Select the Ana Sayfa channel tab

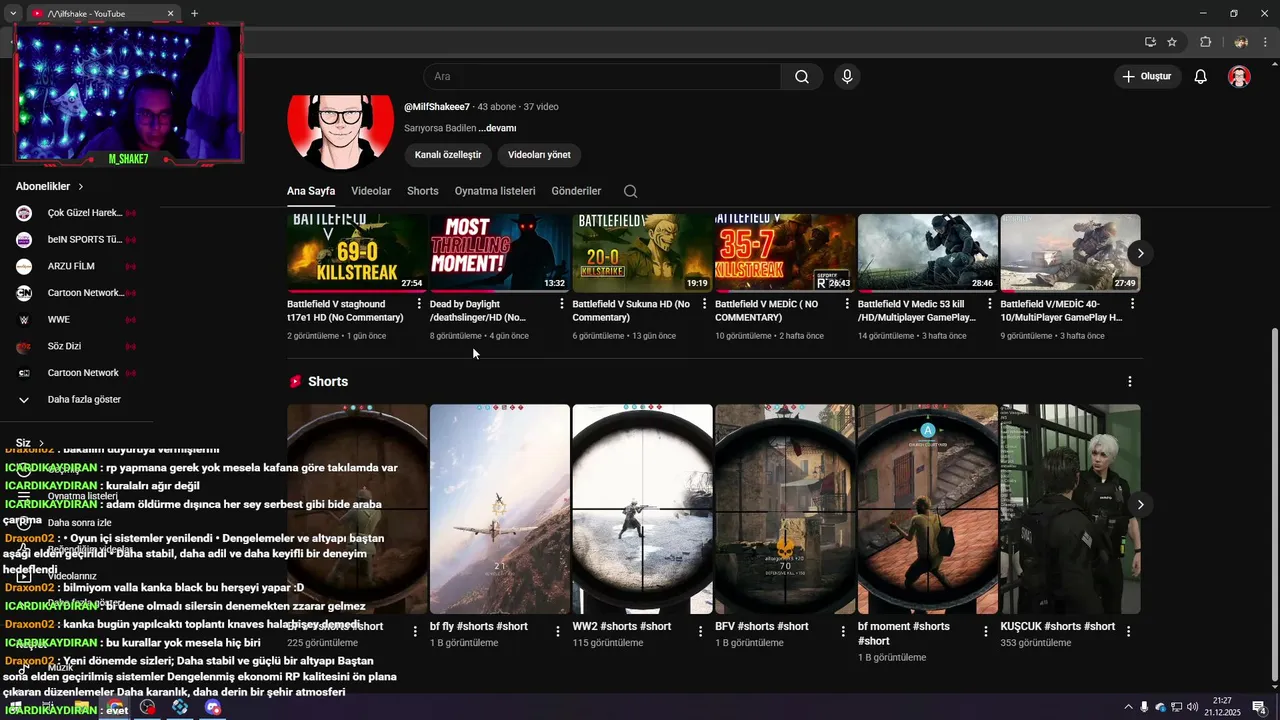[x=311, y=191]
